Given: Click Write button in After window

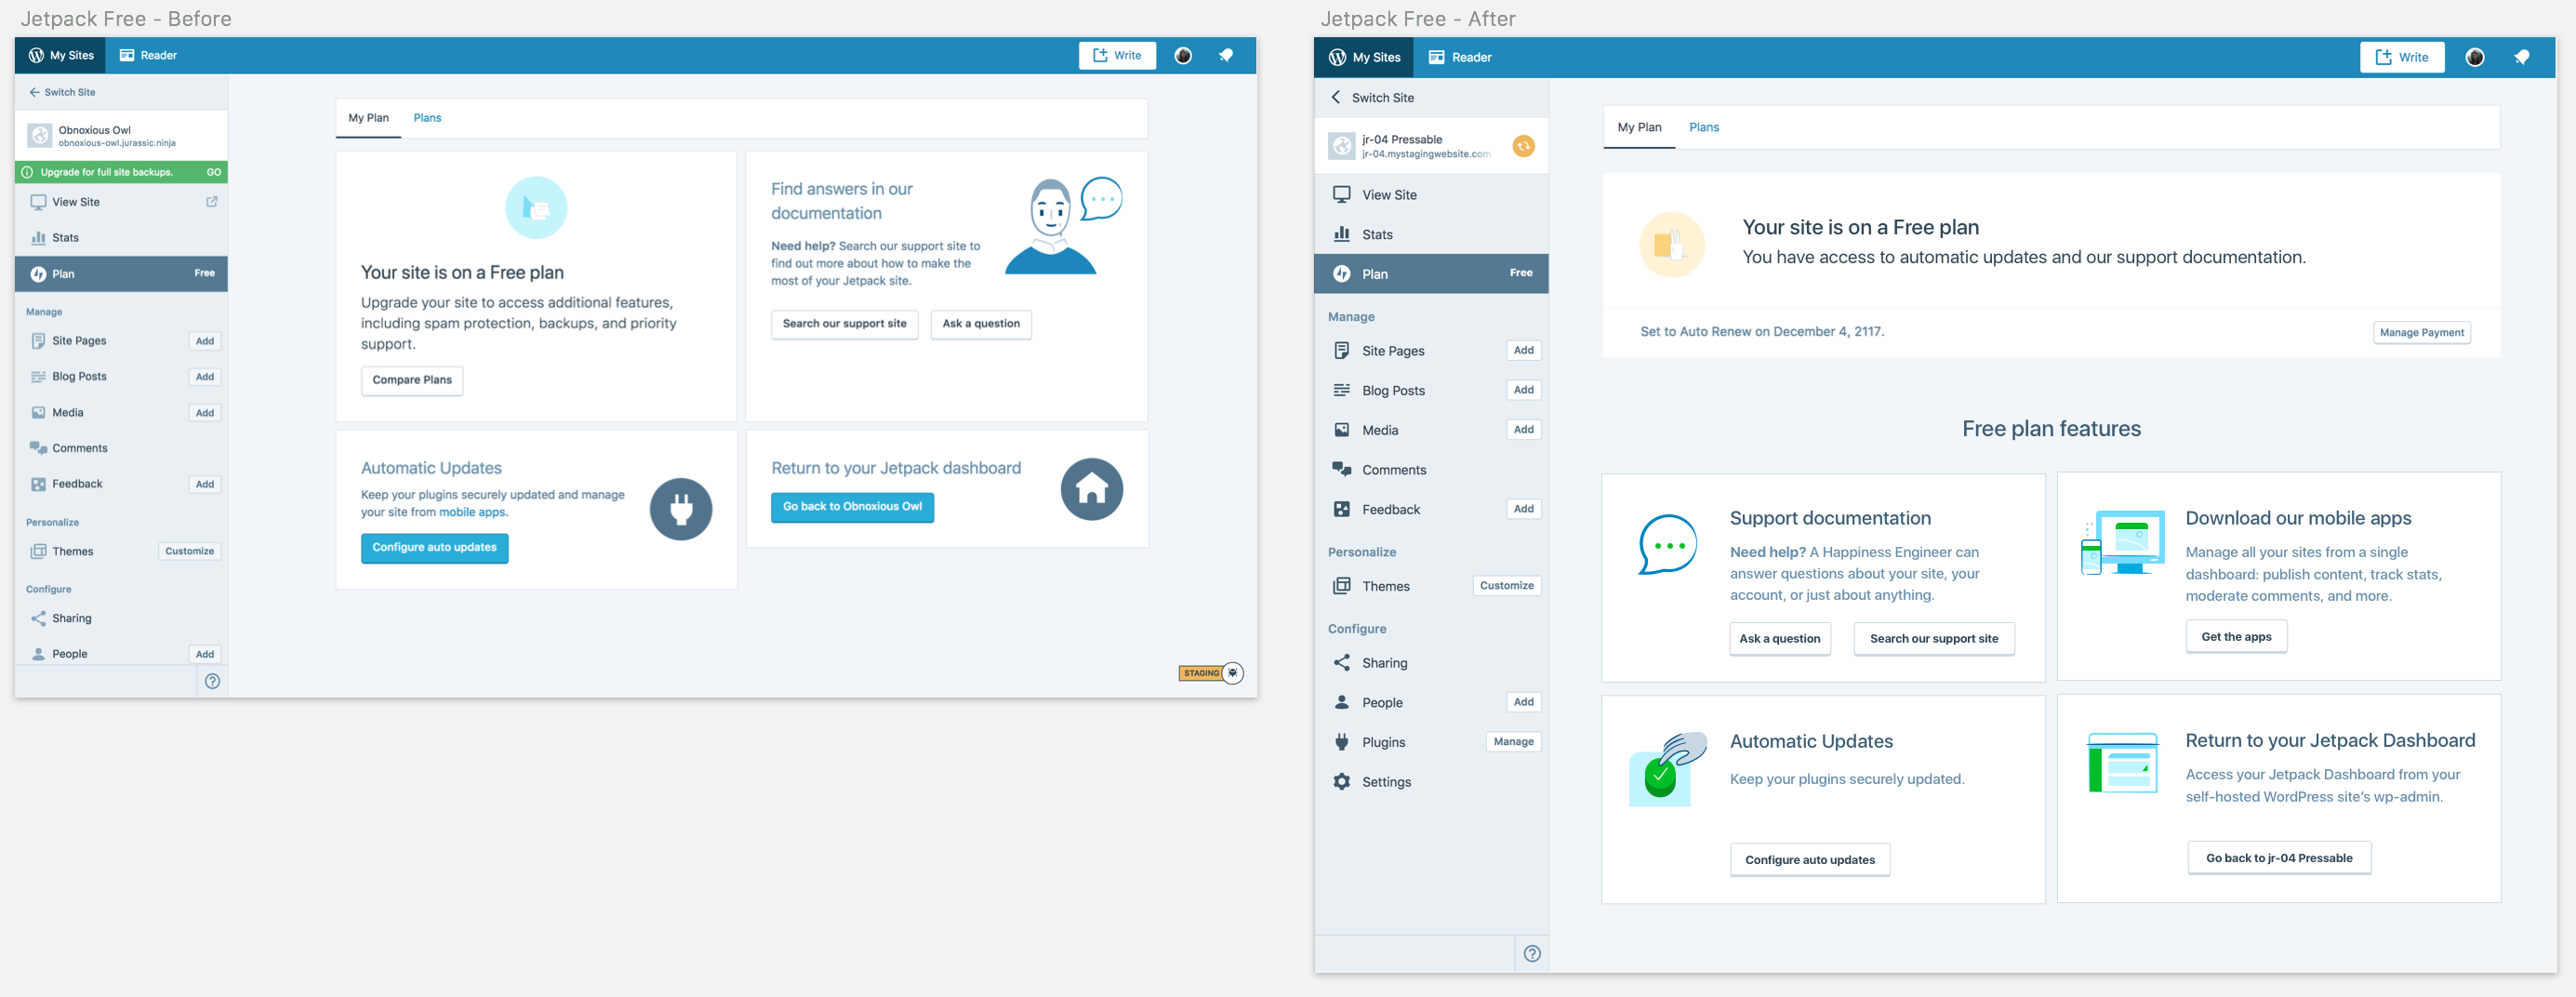Looking at the screenshot, I should tap(2402, 58).
